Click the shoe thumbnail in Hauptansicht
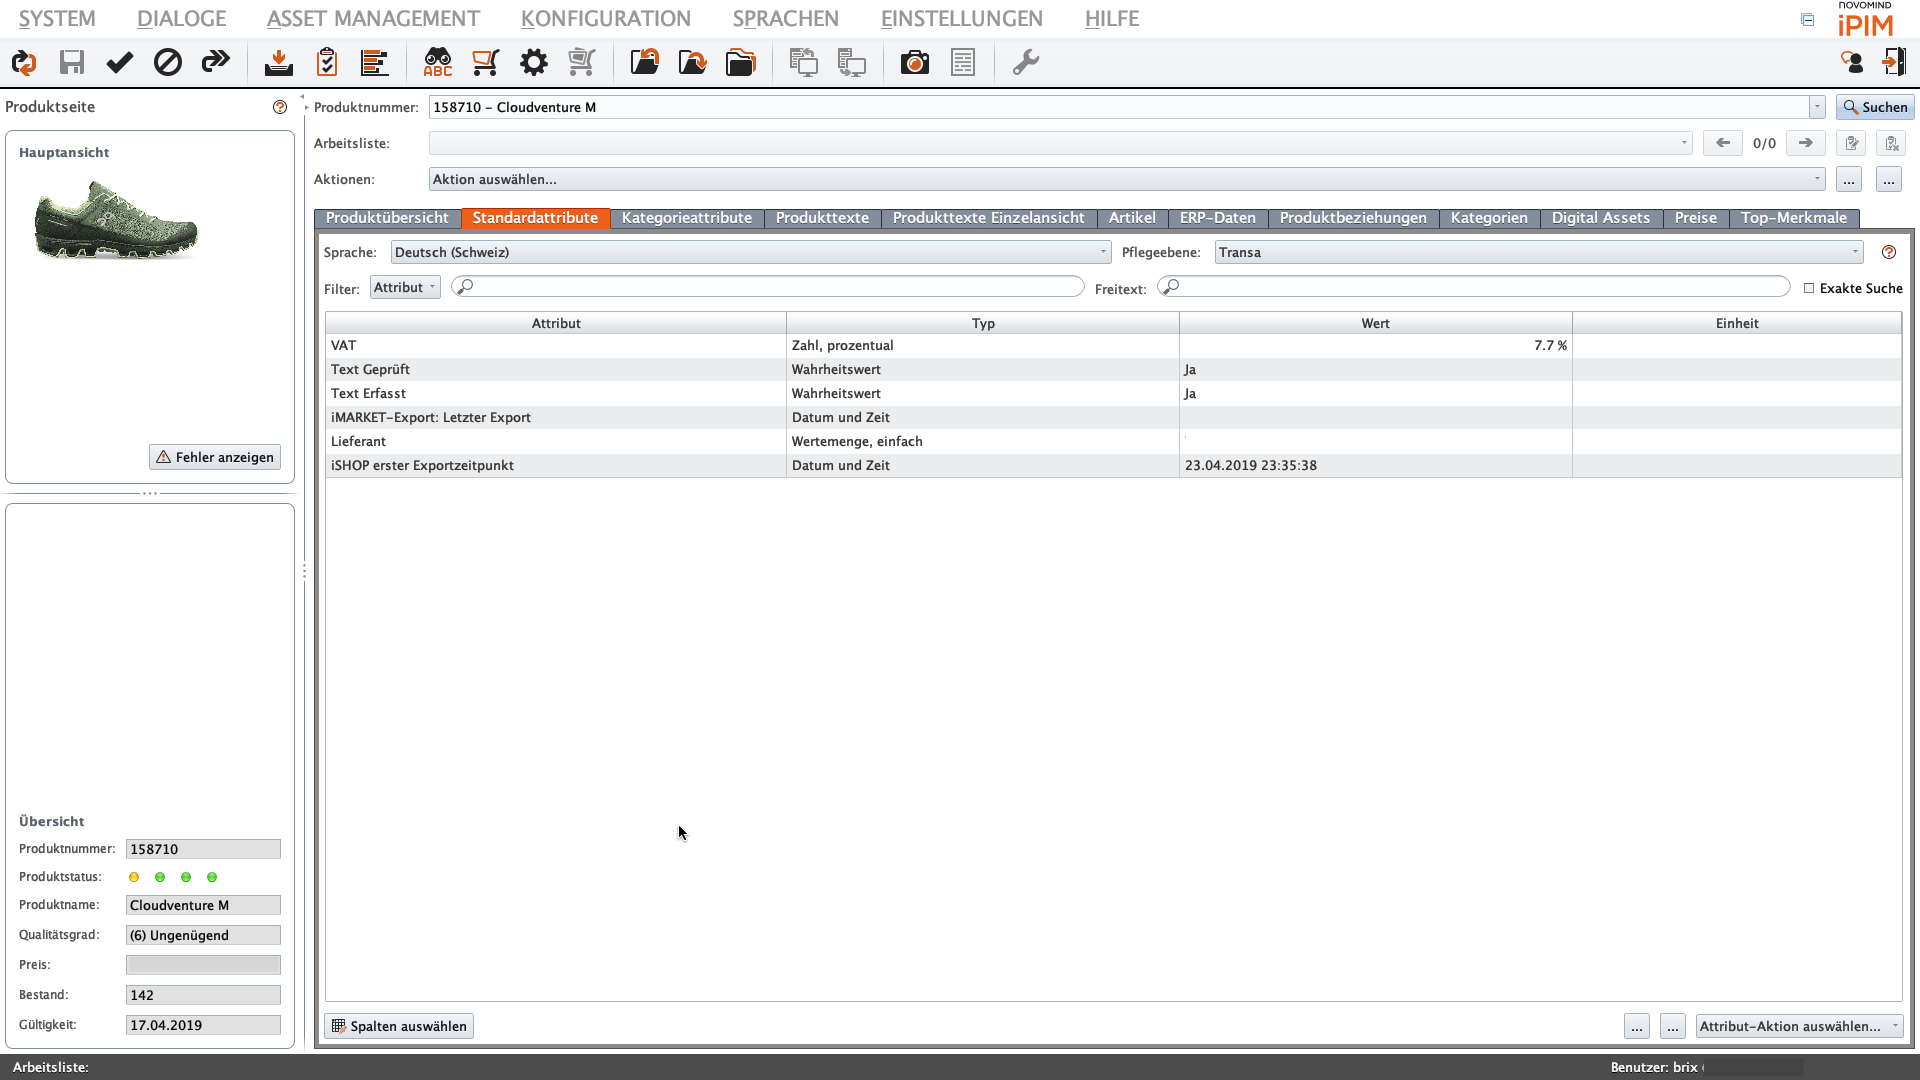The height and width of the screenshot is (1080, 1920). point(116,220)
